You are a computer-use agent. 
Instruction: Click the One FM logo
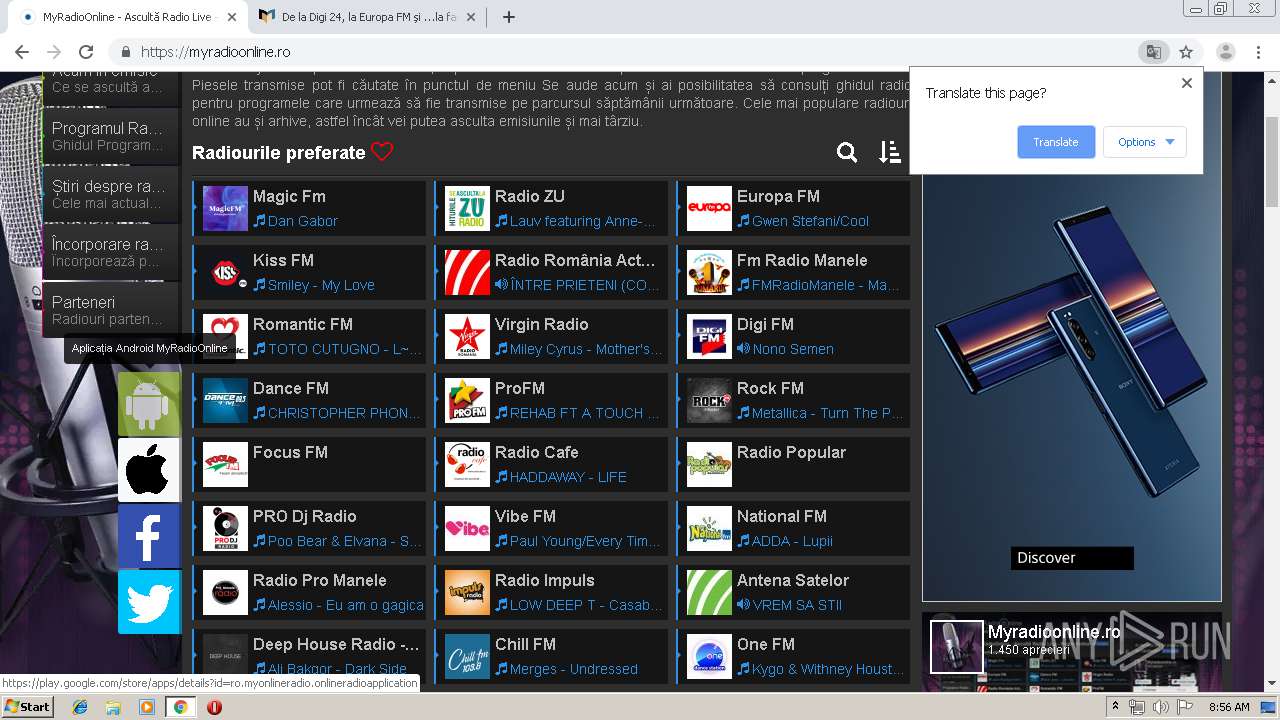tap(709, 656)
